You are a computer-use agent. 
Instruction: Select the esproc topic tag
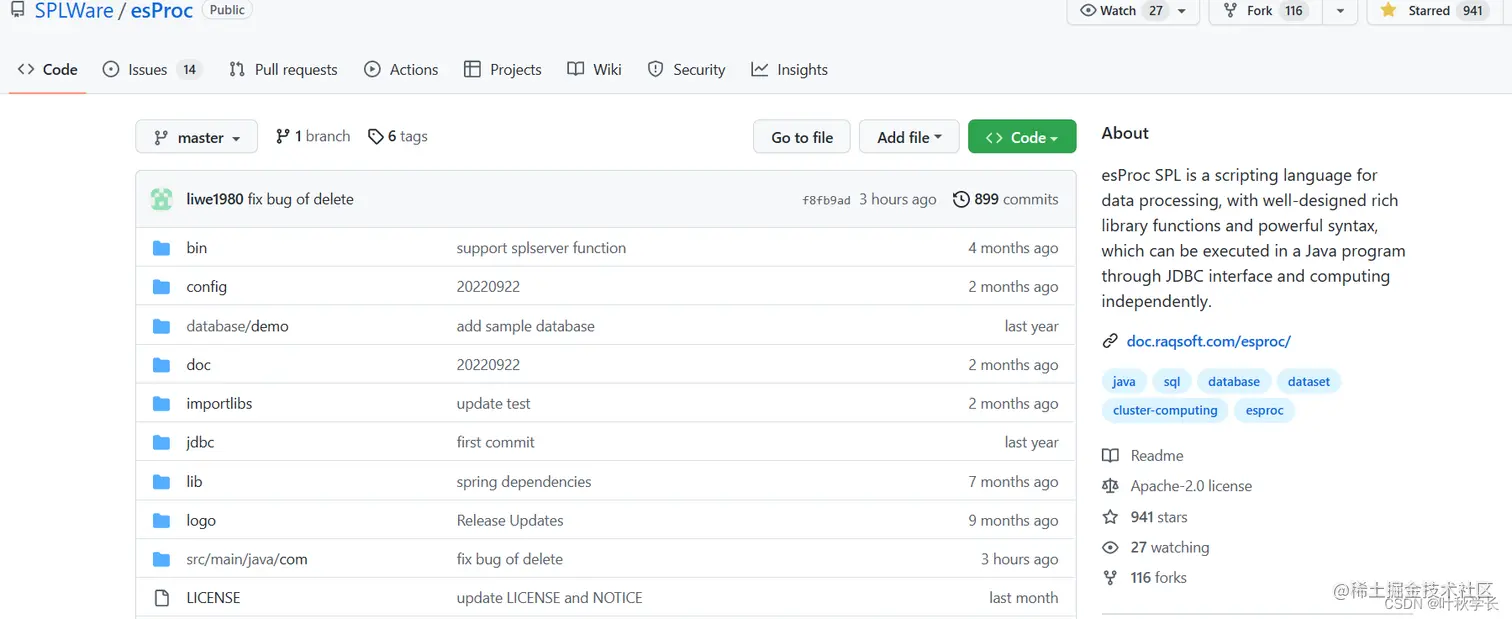[x=1264, y=410]
